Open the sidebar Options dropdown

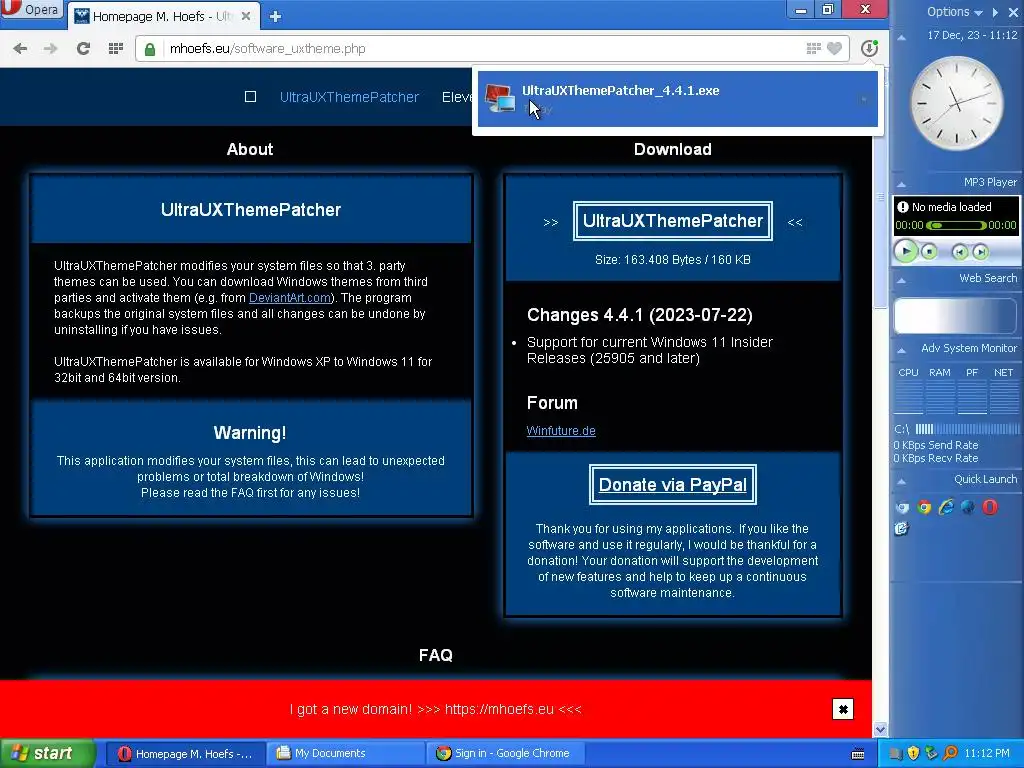[x=955, y=12]
